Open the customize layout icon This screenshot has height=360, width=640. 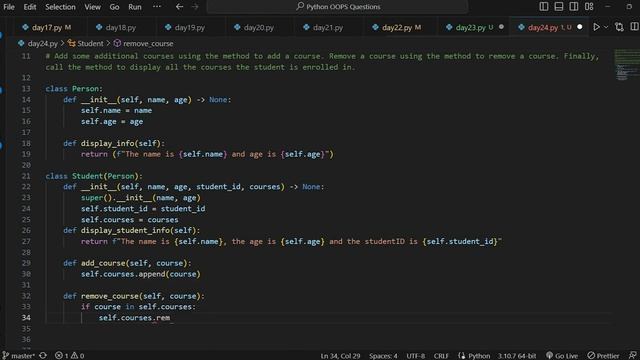point(589,7)
